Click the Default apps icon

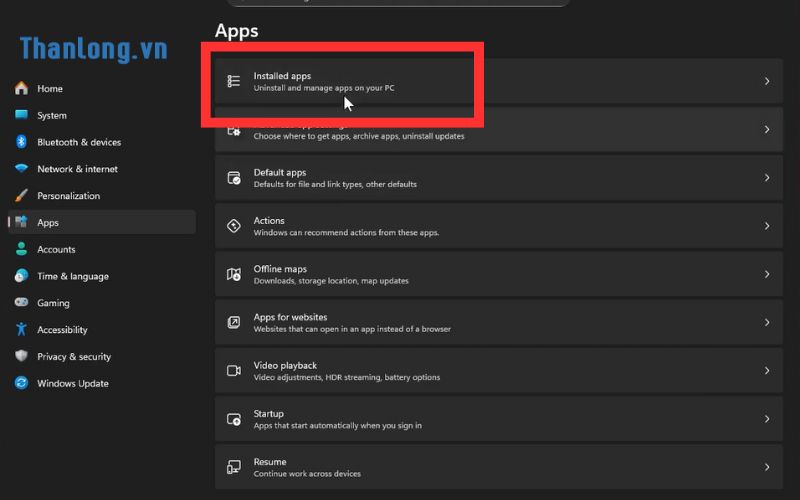tap(234, 178)
